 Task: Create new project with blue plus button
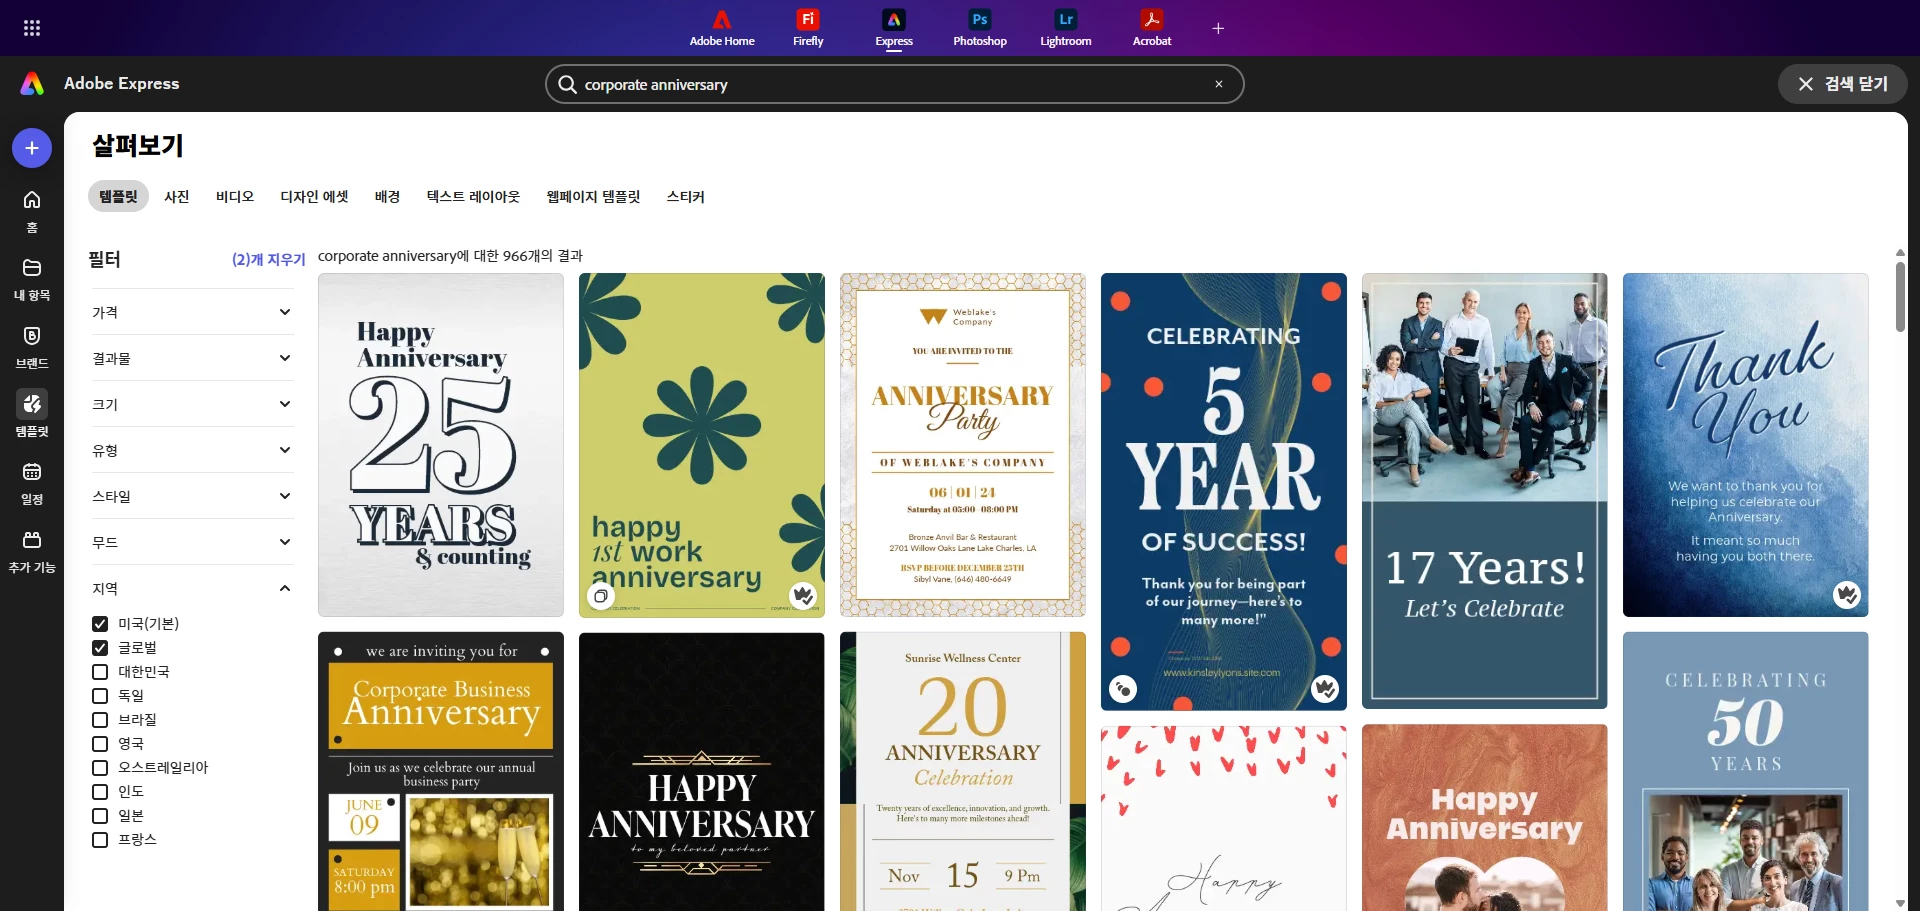[32, 148]
